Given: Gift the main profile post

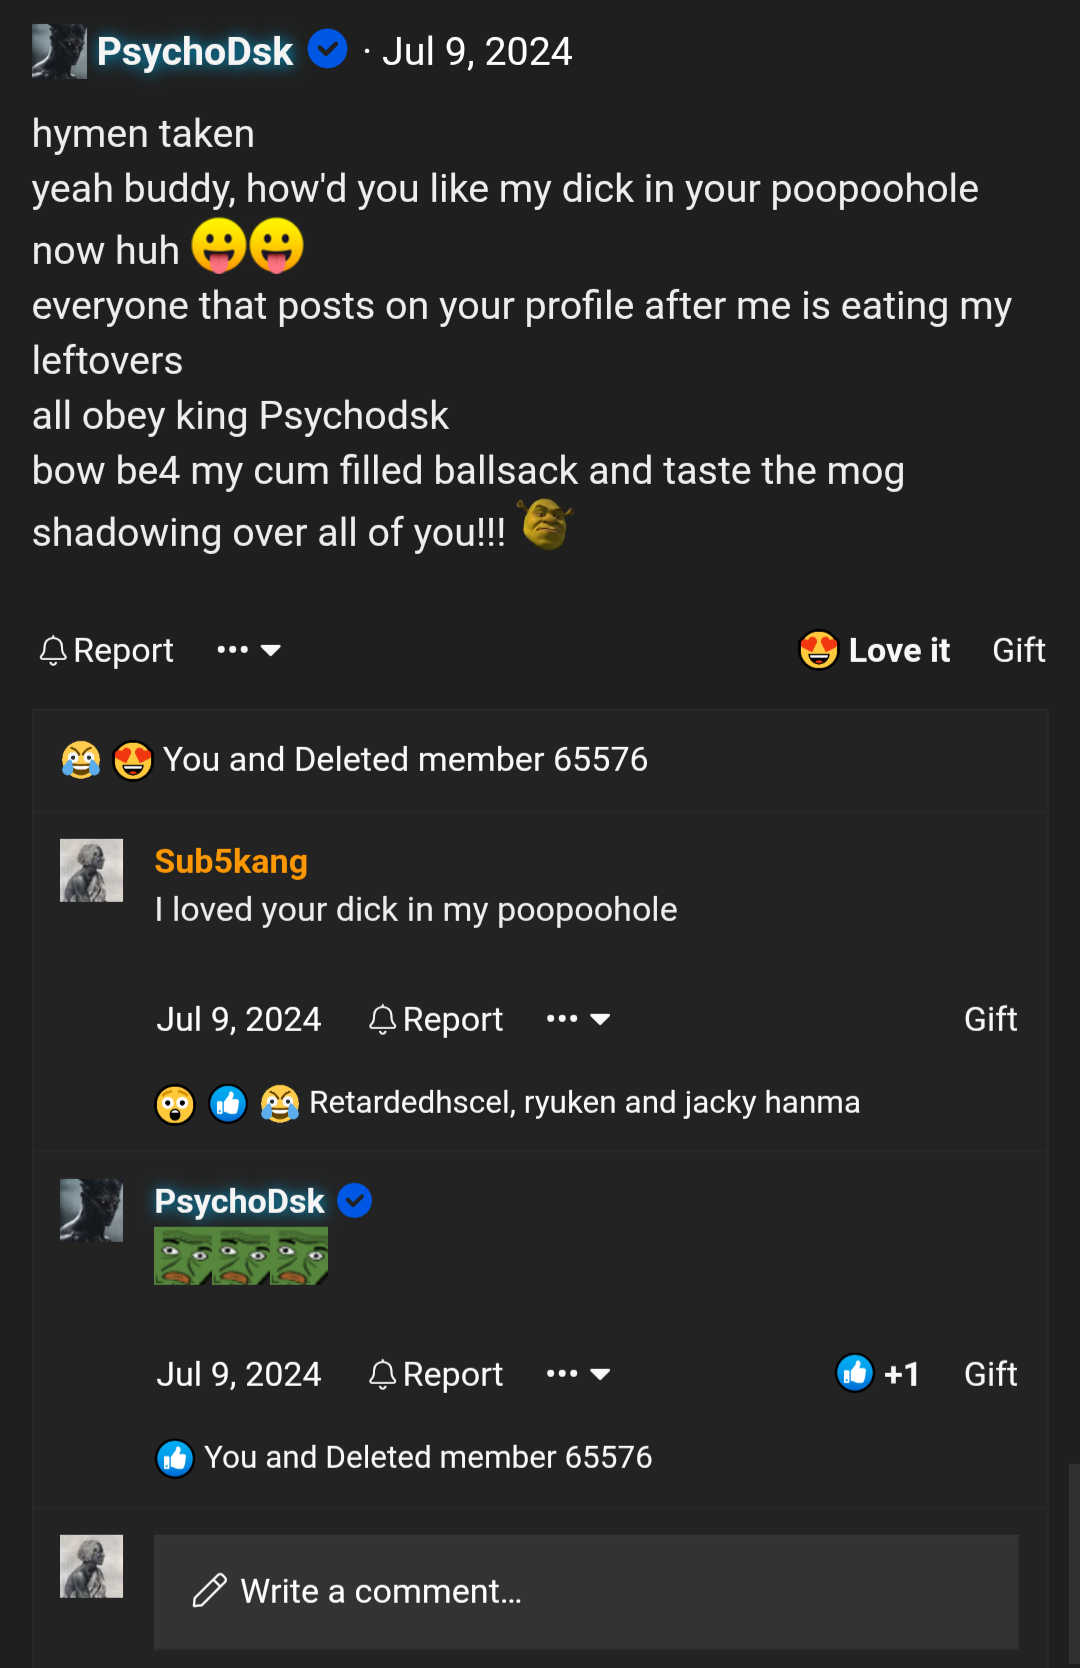Looking at the screenshot, I should coord(1018,651).
